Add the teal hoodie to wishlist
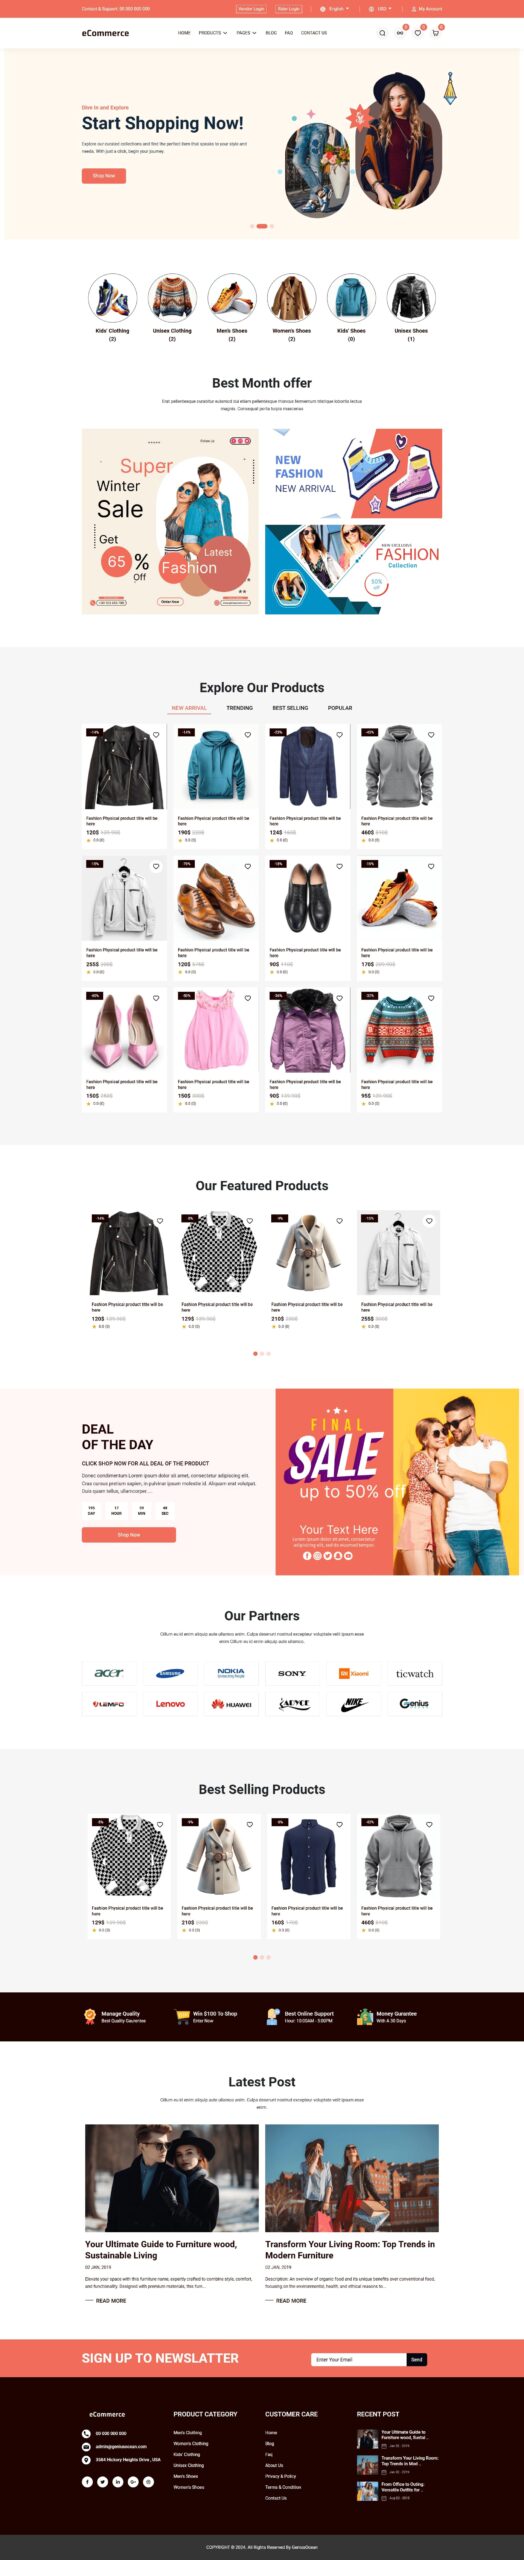The height and width of the screenshot is (2560, 524). (x=247, y=735)
